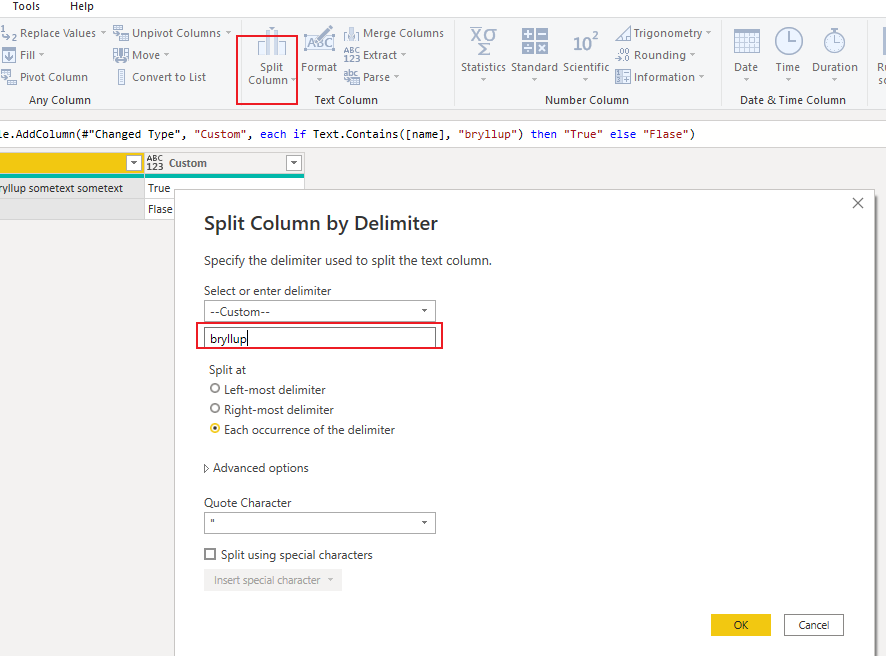Click the Pivot Column icon

[x=8, y=77]
